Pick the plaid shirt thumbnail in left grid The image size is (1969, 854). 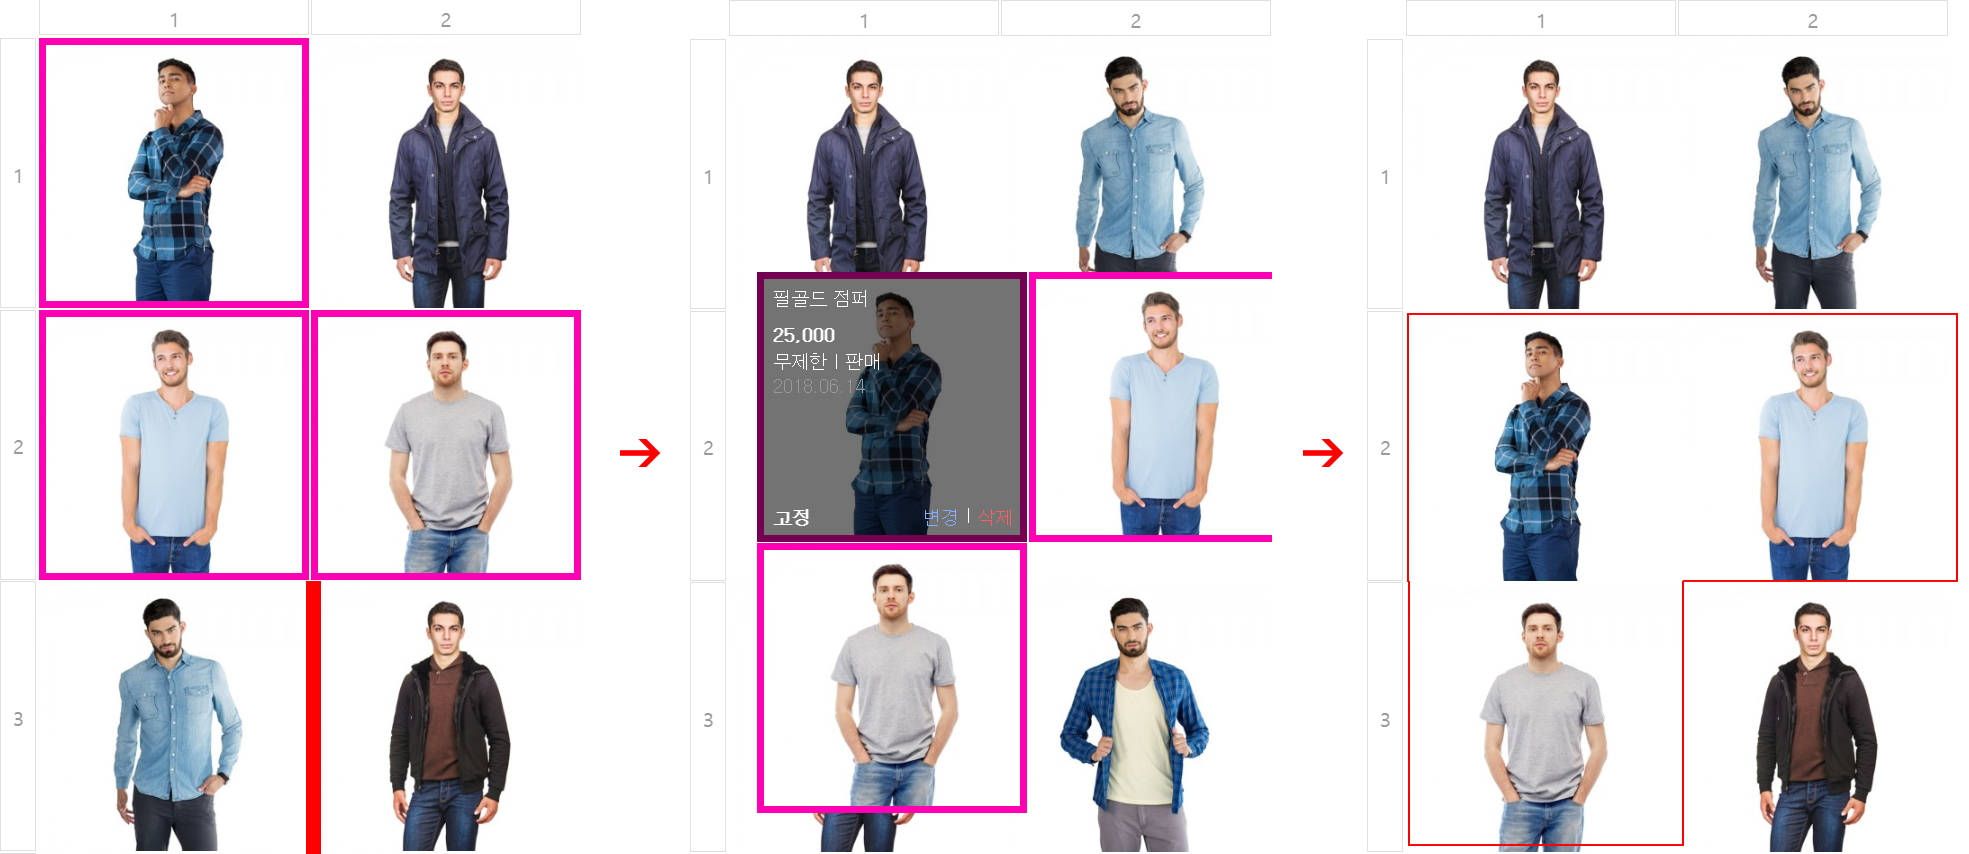pos(174,173)
